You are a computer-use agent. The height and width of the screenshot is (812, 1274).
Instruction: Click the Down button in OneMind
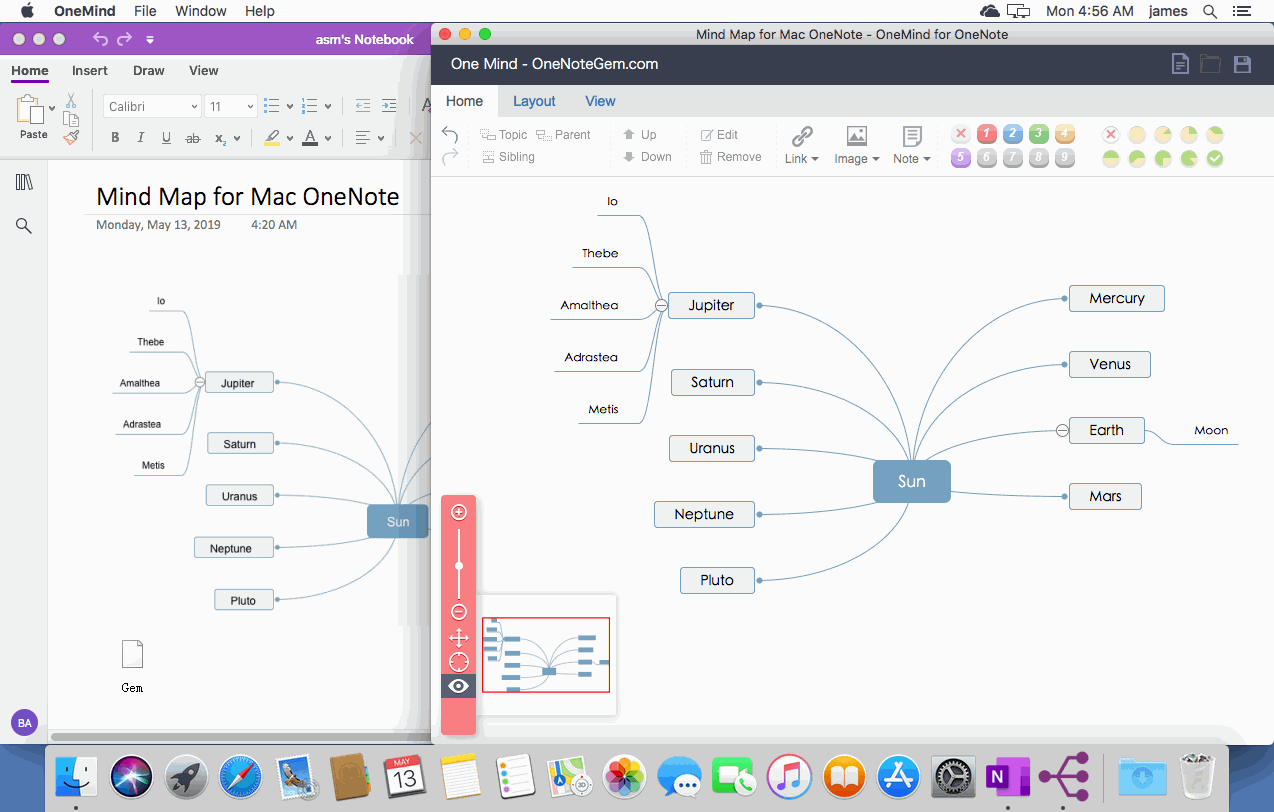(x=647, y=157)
